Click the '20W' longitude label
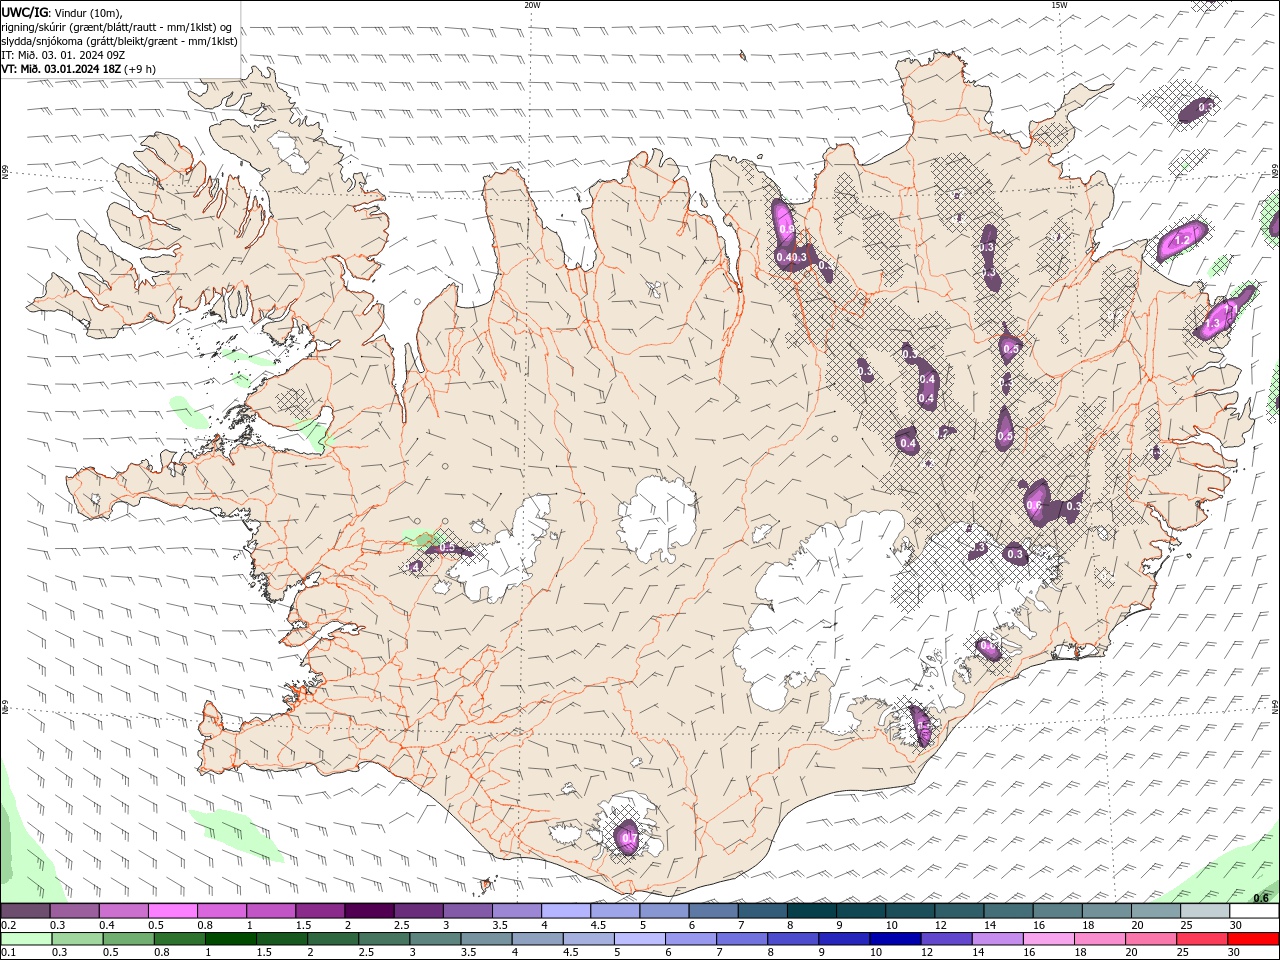This screenshot has height=960, width=1280. [x=532, y=5]
